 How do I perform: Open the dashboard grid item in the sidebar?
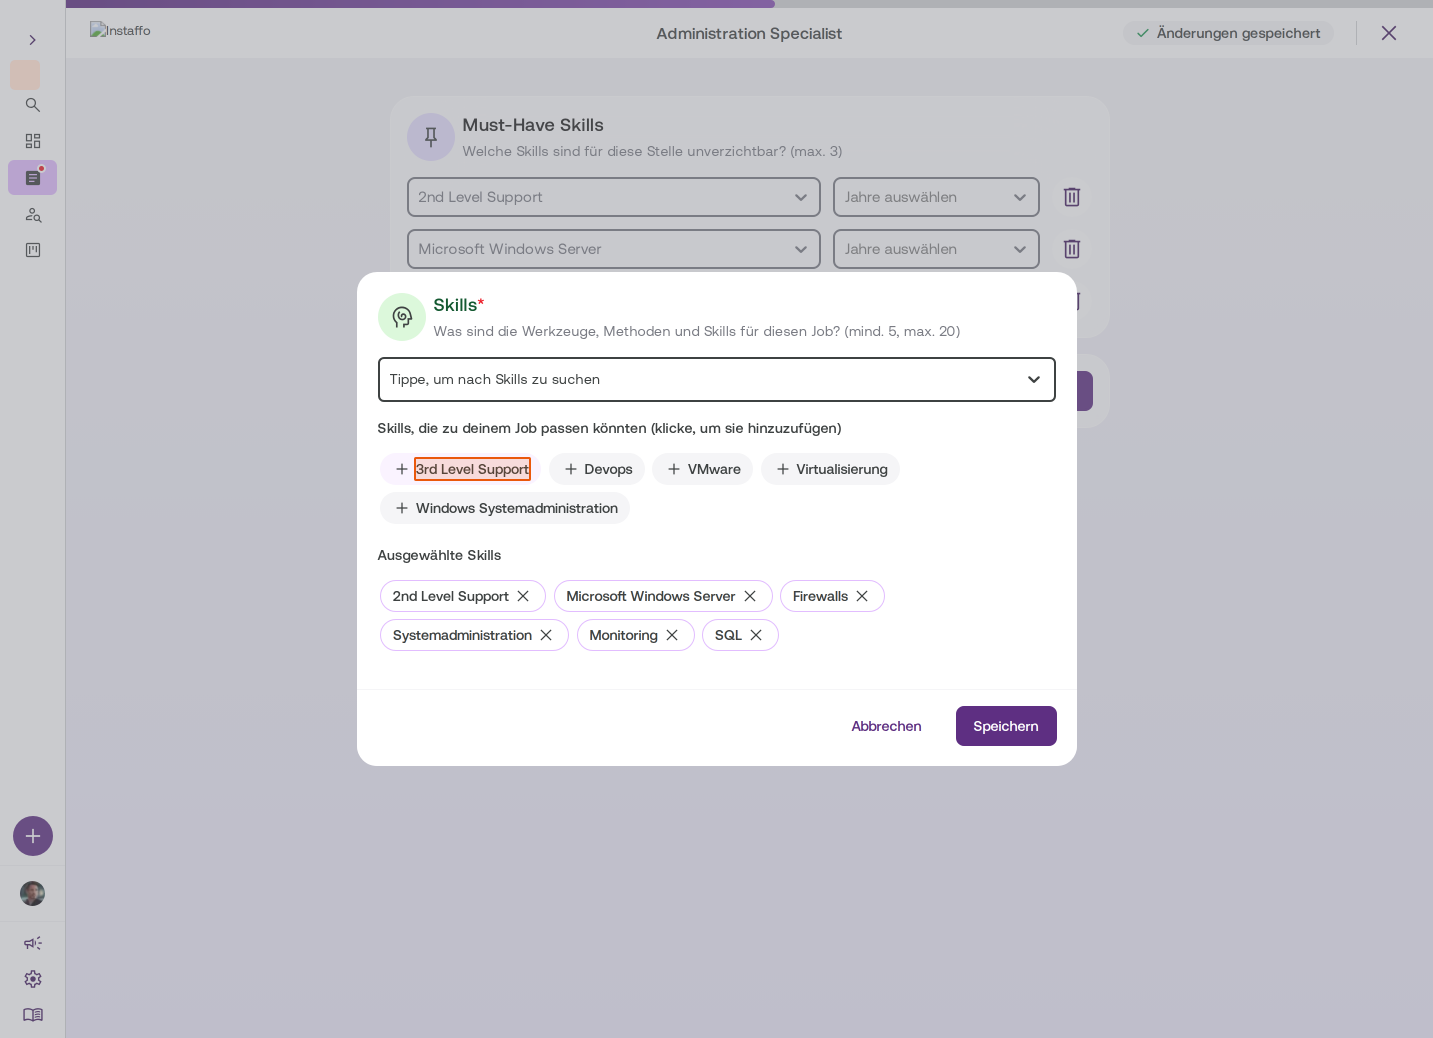tap(33, 141)
